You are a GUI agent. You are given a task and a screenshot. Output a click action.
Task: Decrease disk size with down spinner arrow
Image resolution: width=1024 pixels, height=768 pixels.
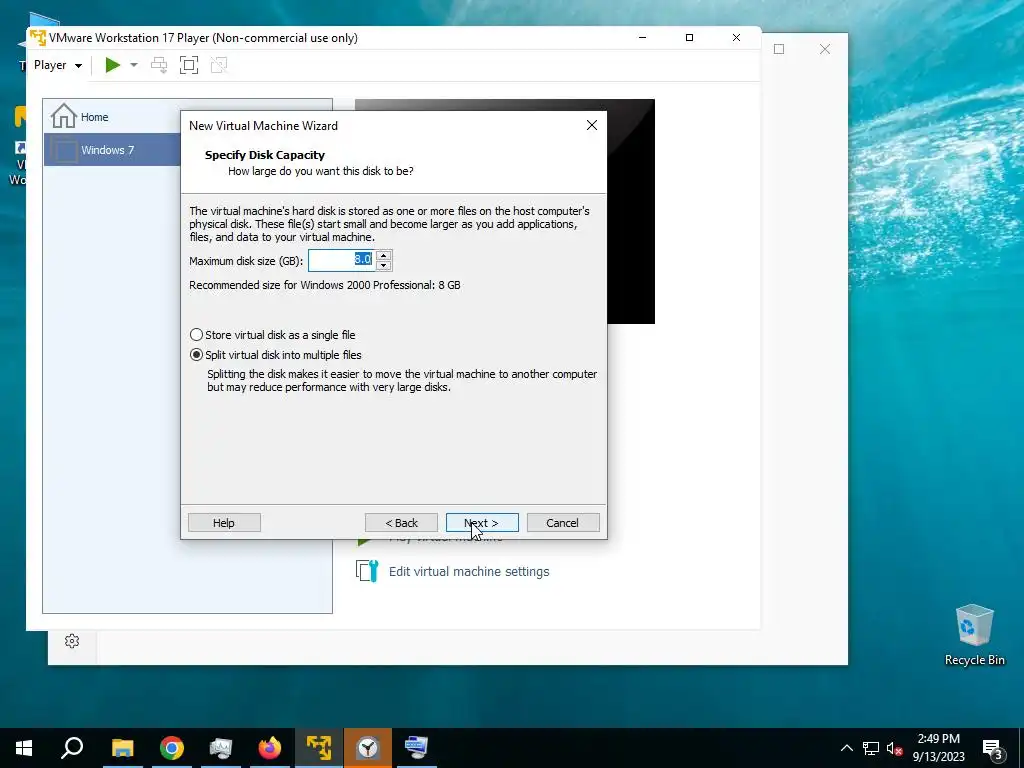click(384, 266)
